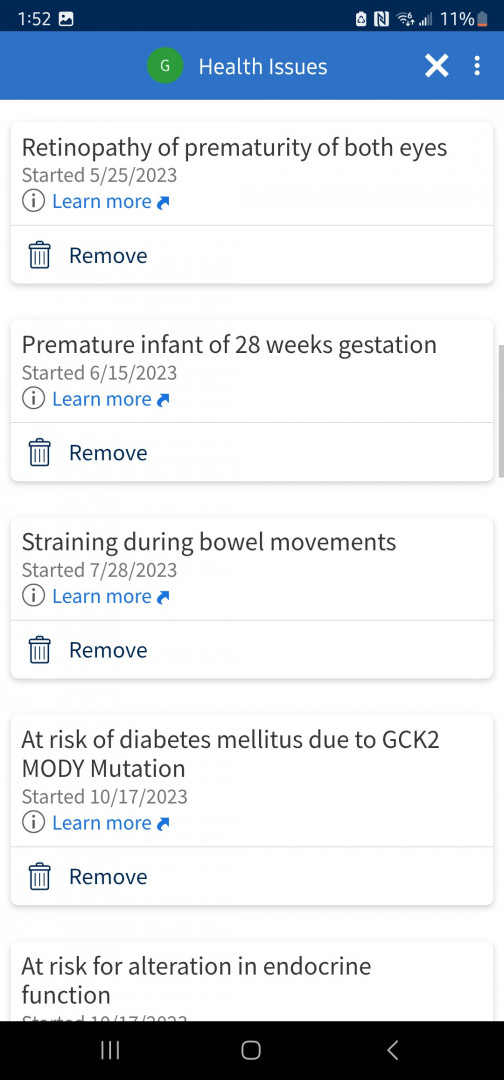504x1080 pixels.
Task: Tap the green G profile avatar
Action: (x=165, y=66)
